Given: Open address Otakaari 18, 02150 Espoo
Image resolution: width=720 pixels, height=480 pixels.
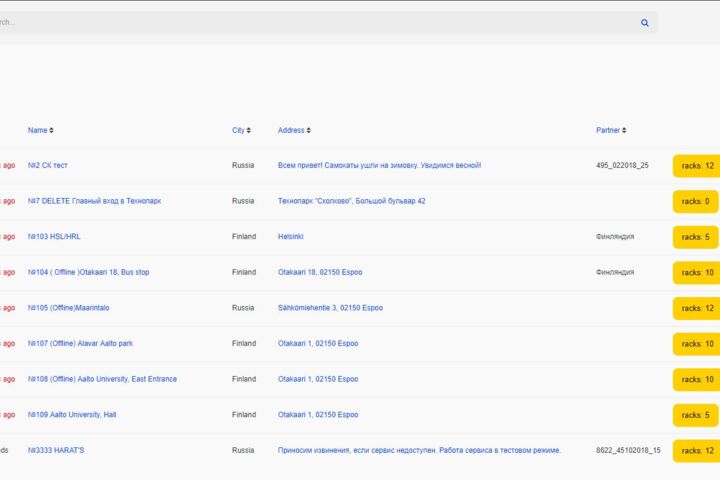Looking at the screenshot, I should (320, 272).
